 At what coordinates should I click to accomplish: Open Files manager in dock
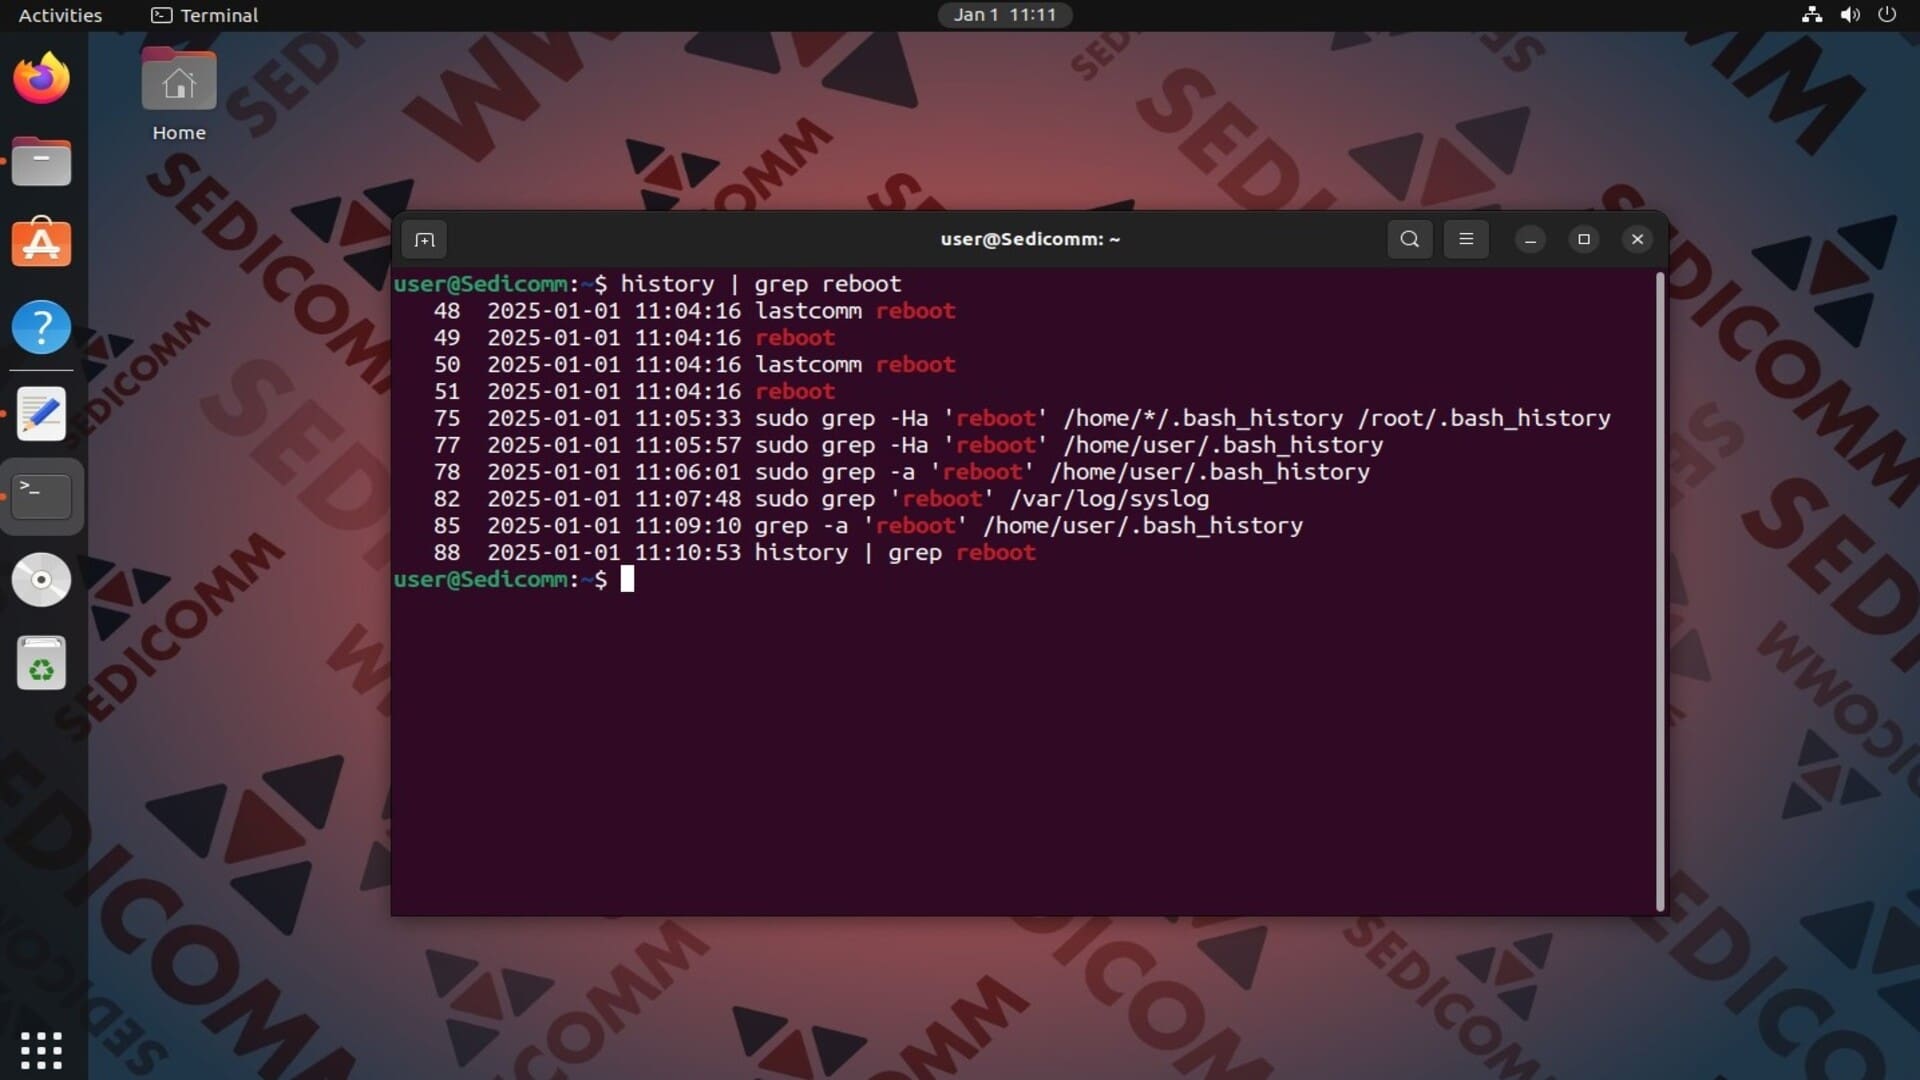[x=41, y=162]
